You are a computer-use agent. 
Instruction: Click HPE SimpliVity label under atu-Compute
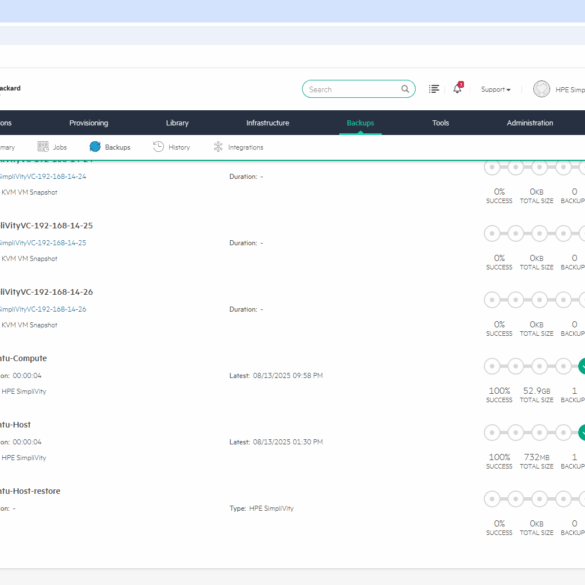24,391
